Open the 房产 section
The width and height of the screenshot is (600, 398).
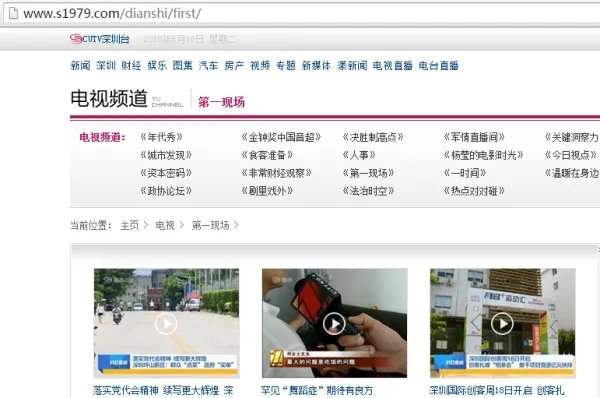(234, 65)
